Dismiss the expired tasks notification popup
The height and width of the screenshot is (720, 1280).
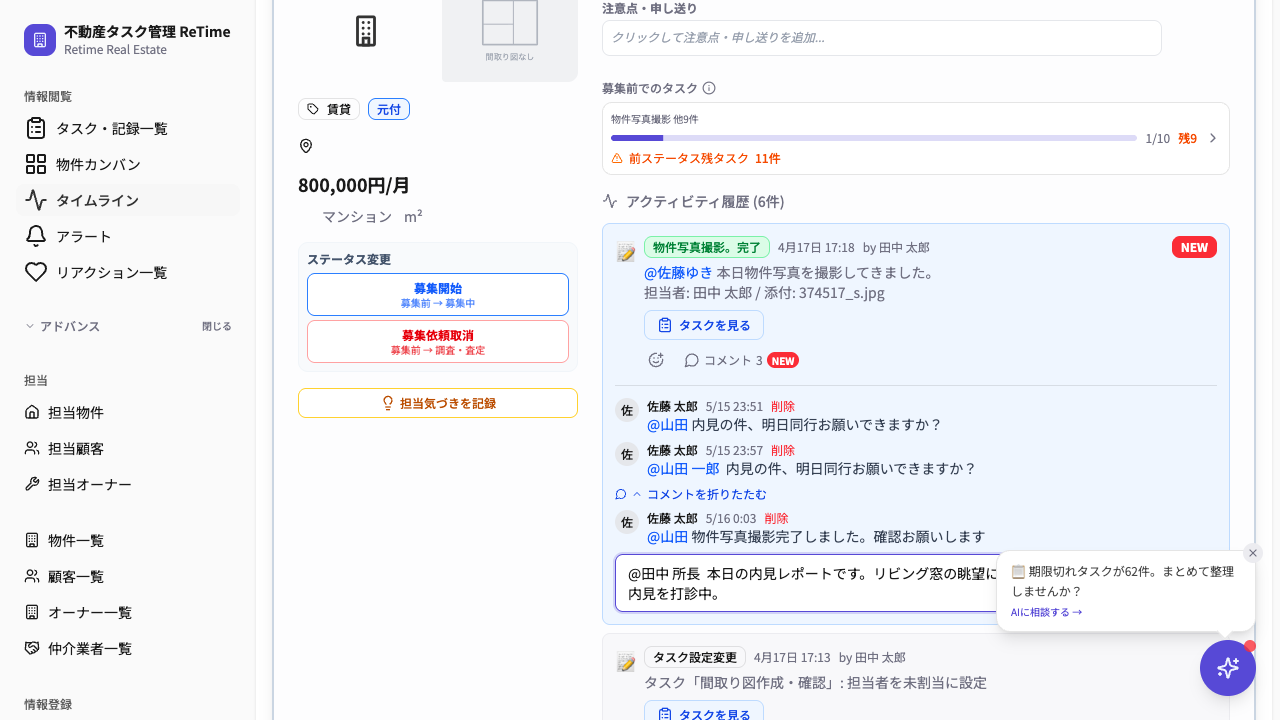[1253, 553]
